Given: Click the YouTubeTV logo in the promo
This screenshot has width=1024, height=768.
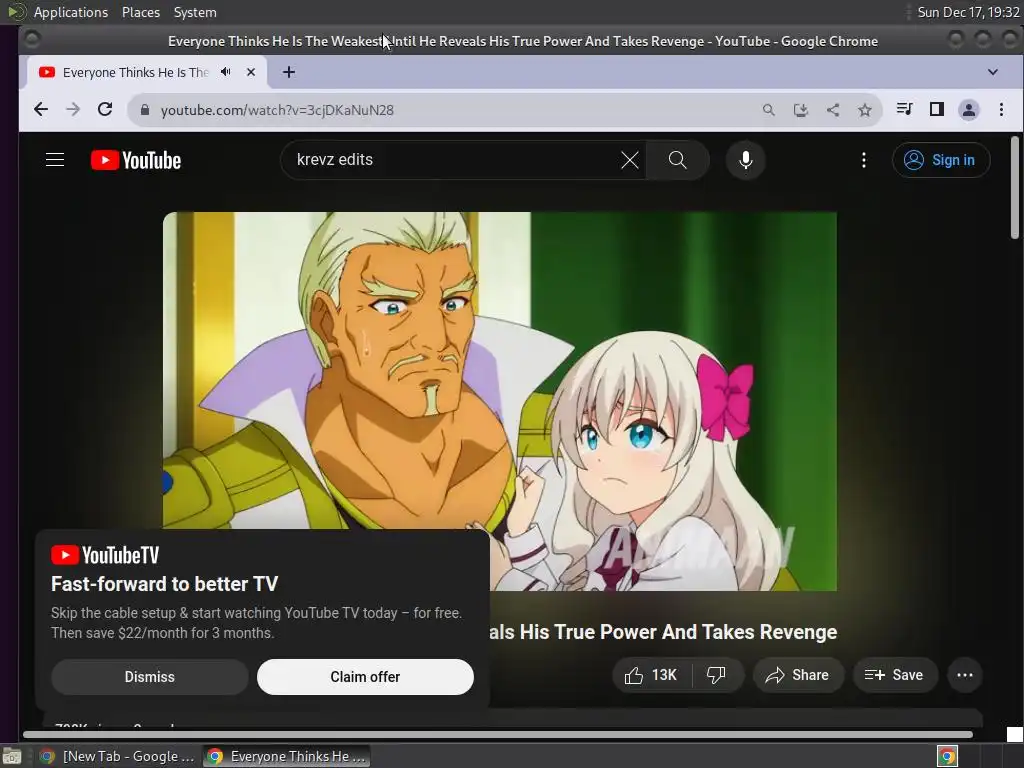Looking at the screenshot, I should pyautogui.click(x=105, y=555).
